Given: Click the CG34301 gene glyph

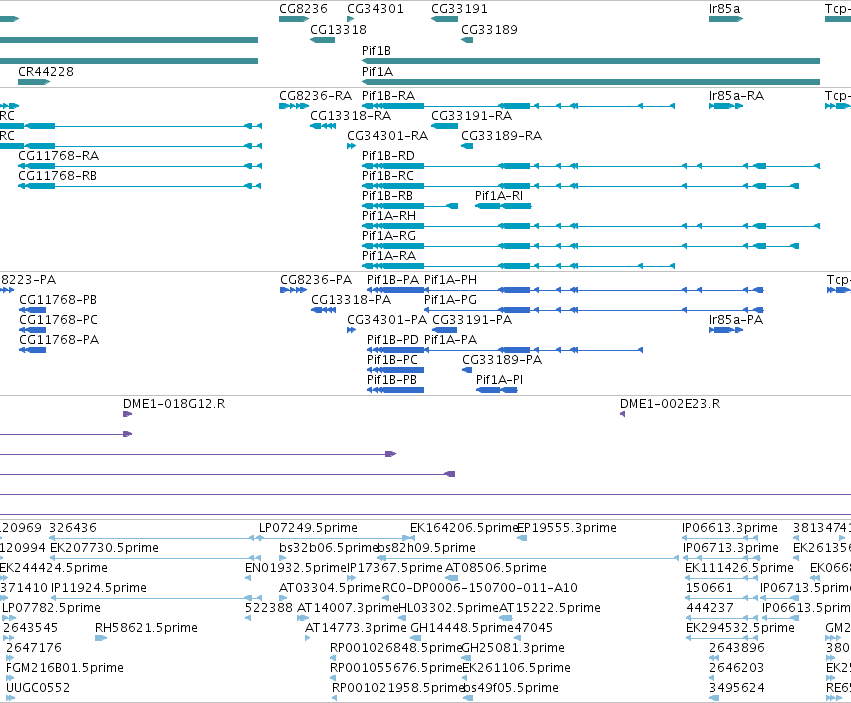Looking at the screenshot, I should 351,19.
